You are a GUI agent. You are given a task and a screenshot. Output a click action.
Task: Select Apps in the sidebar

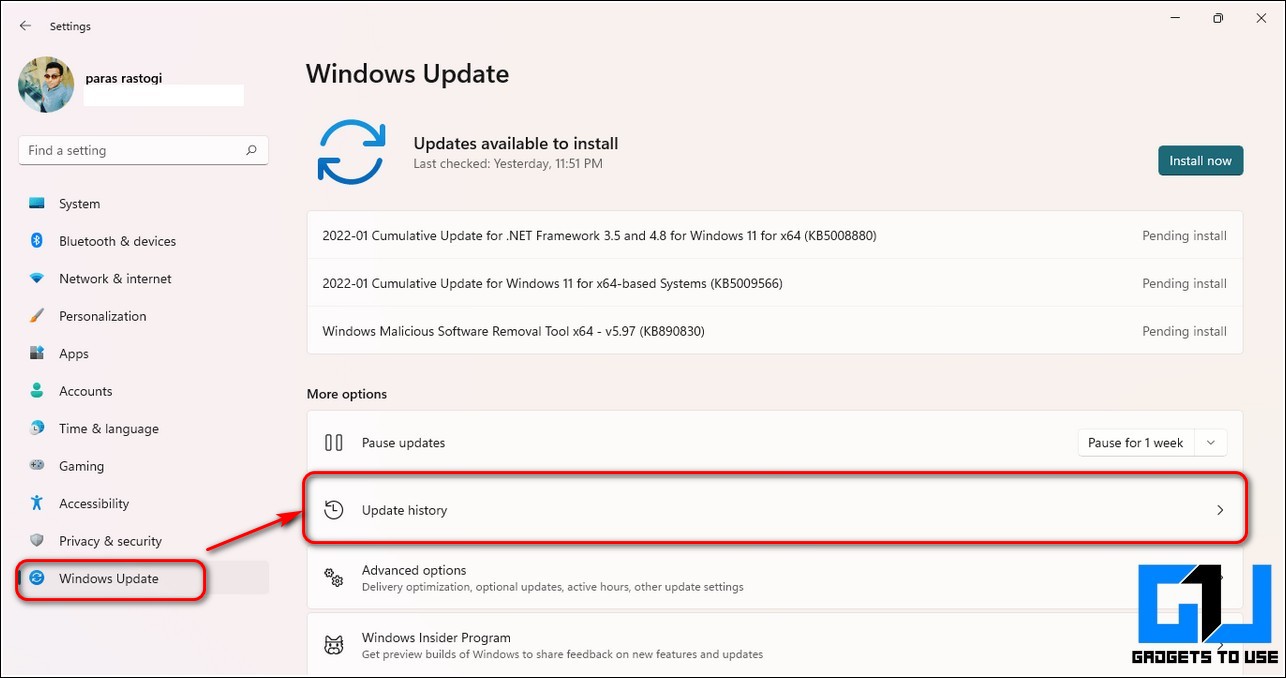(x=73, y=354)
